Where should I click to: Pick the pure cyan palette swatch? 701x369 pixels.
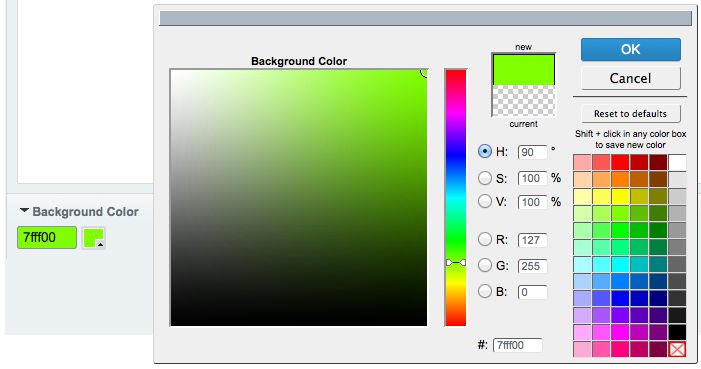click(620, 264)
